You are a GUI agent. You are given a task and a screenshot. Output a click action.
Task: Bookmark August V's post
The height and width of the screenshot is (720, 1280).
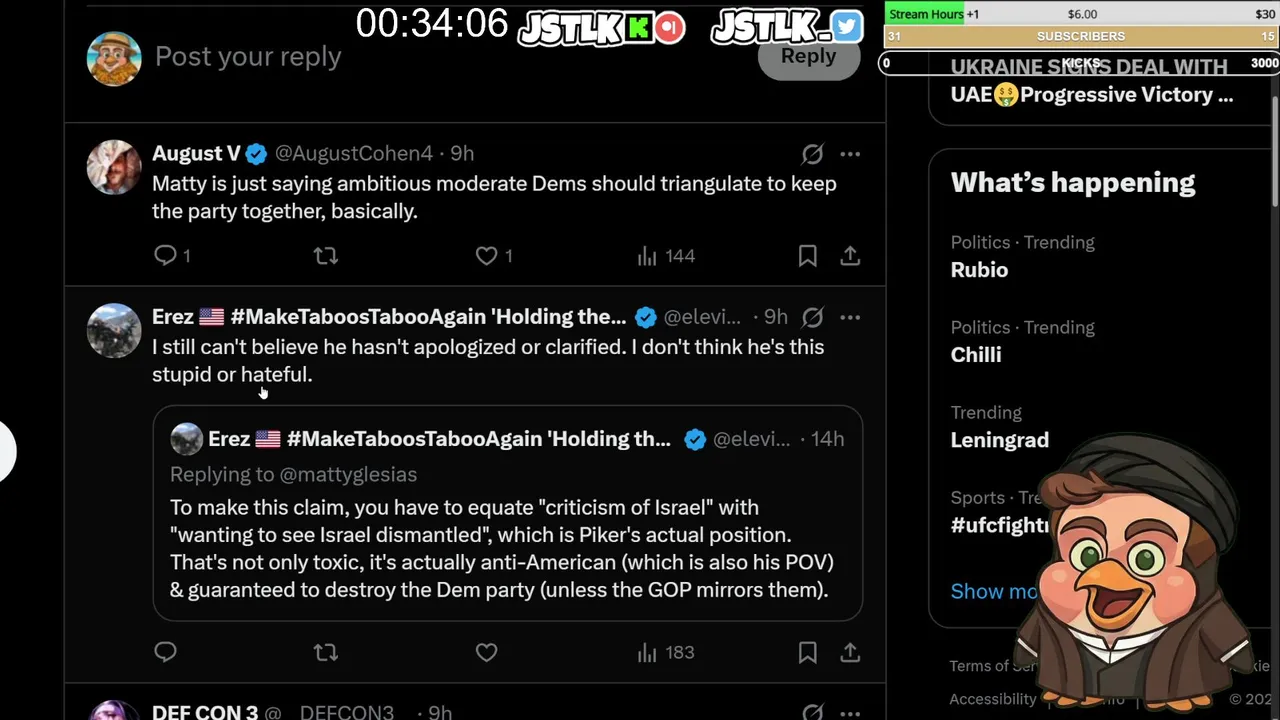pos(807,256)
